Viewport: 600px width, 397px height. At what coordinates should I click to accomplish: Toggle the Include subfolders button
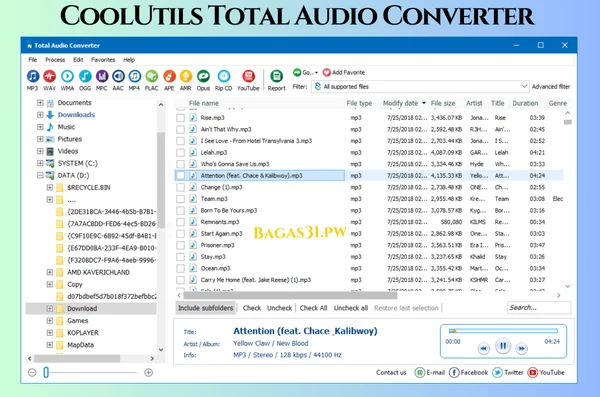(x=205, y=308)
